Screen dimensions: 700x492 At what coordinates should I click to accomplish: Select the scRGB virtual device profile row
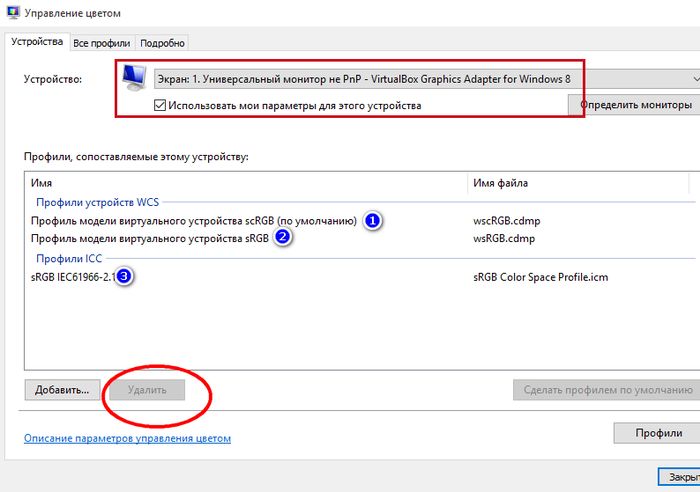coord(193,220)
